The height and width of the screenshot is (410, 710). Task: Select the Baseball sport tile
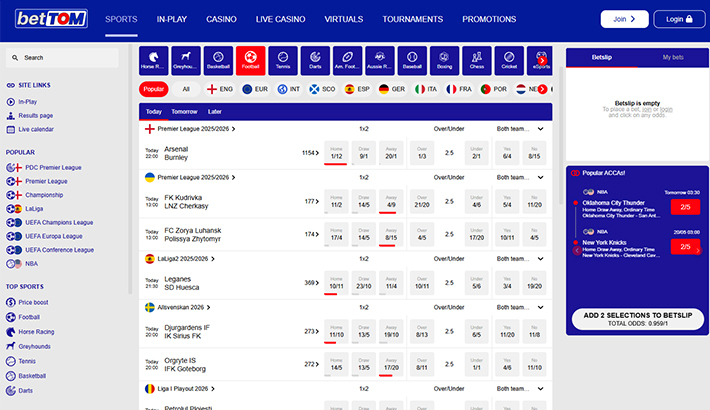[412, 60]
